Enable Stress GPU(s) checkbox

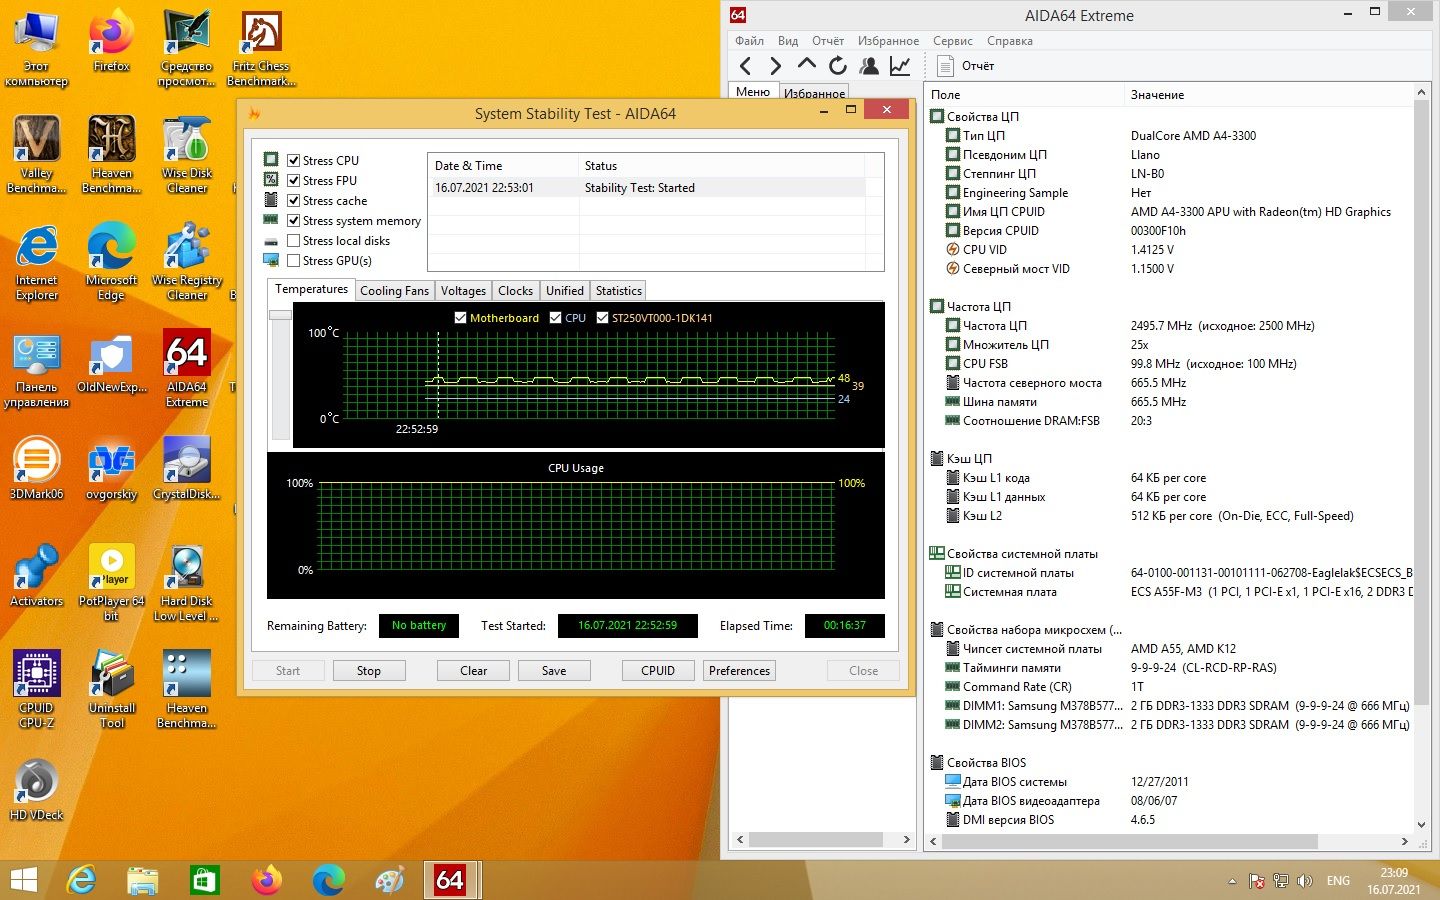click(x=294, y=260)
